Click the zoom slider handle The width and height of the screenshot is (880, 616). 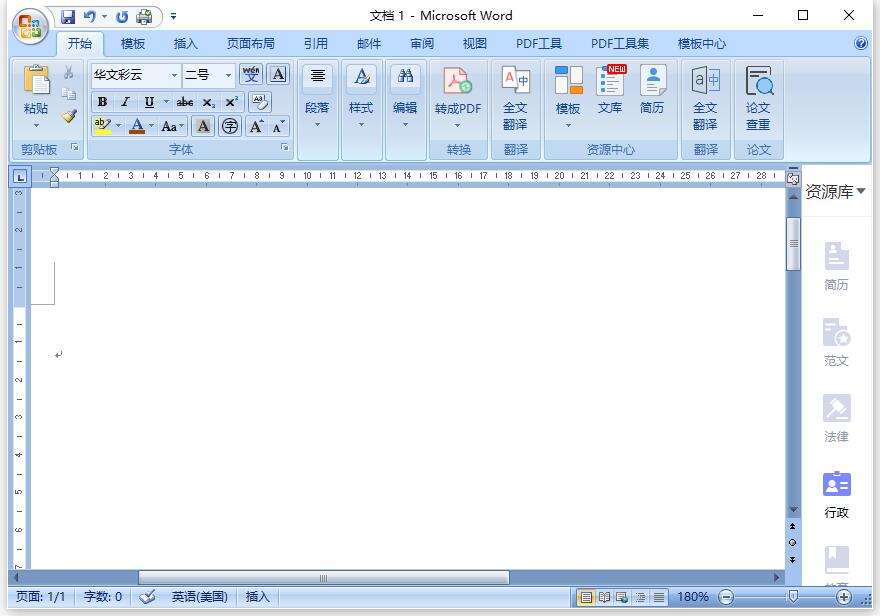click(x=793, y=597)
